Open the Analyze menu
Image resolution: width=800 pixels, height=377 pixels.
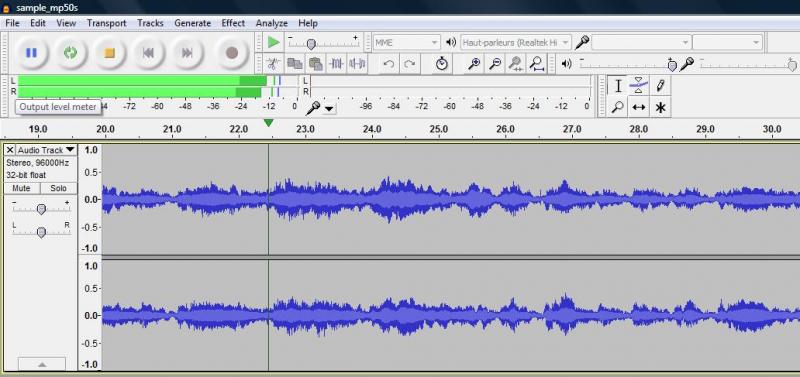271,23
